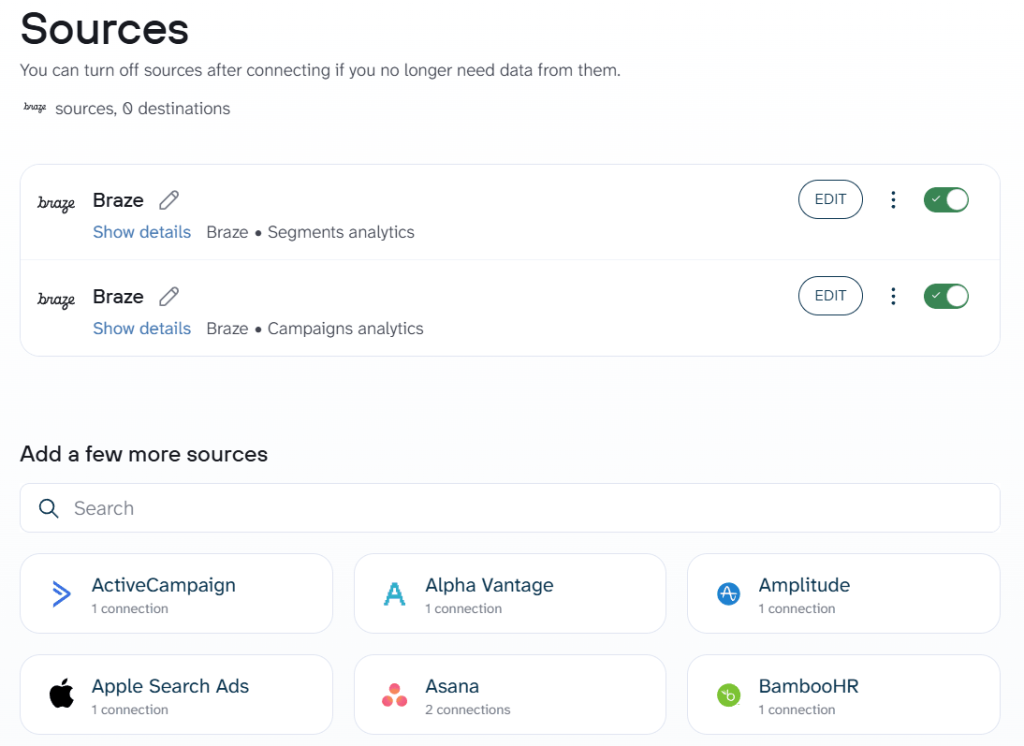The height and width of the screenshot is (746, 1024).
Task: Click EDIT for Braze Campaigns analytics
Action: (830, 295)
